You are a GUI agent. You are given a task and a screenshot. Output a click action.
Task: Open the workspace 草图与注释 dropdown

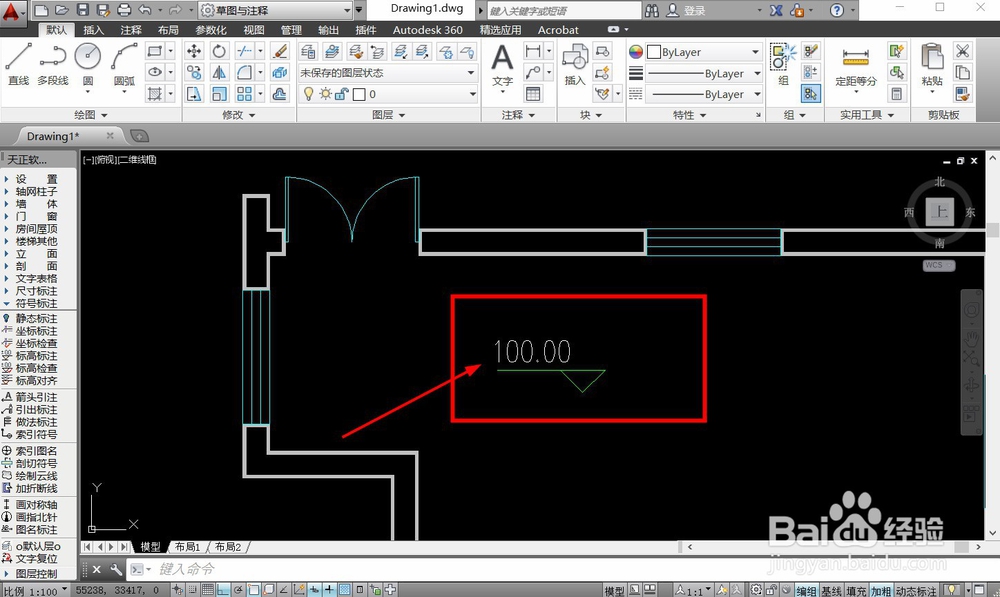[276, 10]
